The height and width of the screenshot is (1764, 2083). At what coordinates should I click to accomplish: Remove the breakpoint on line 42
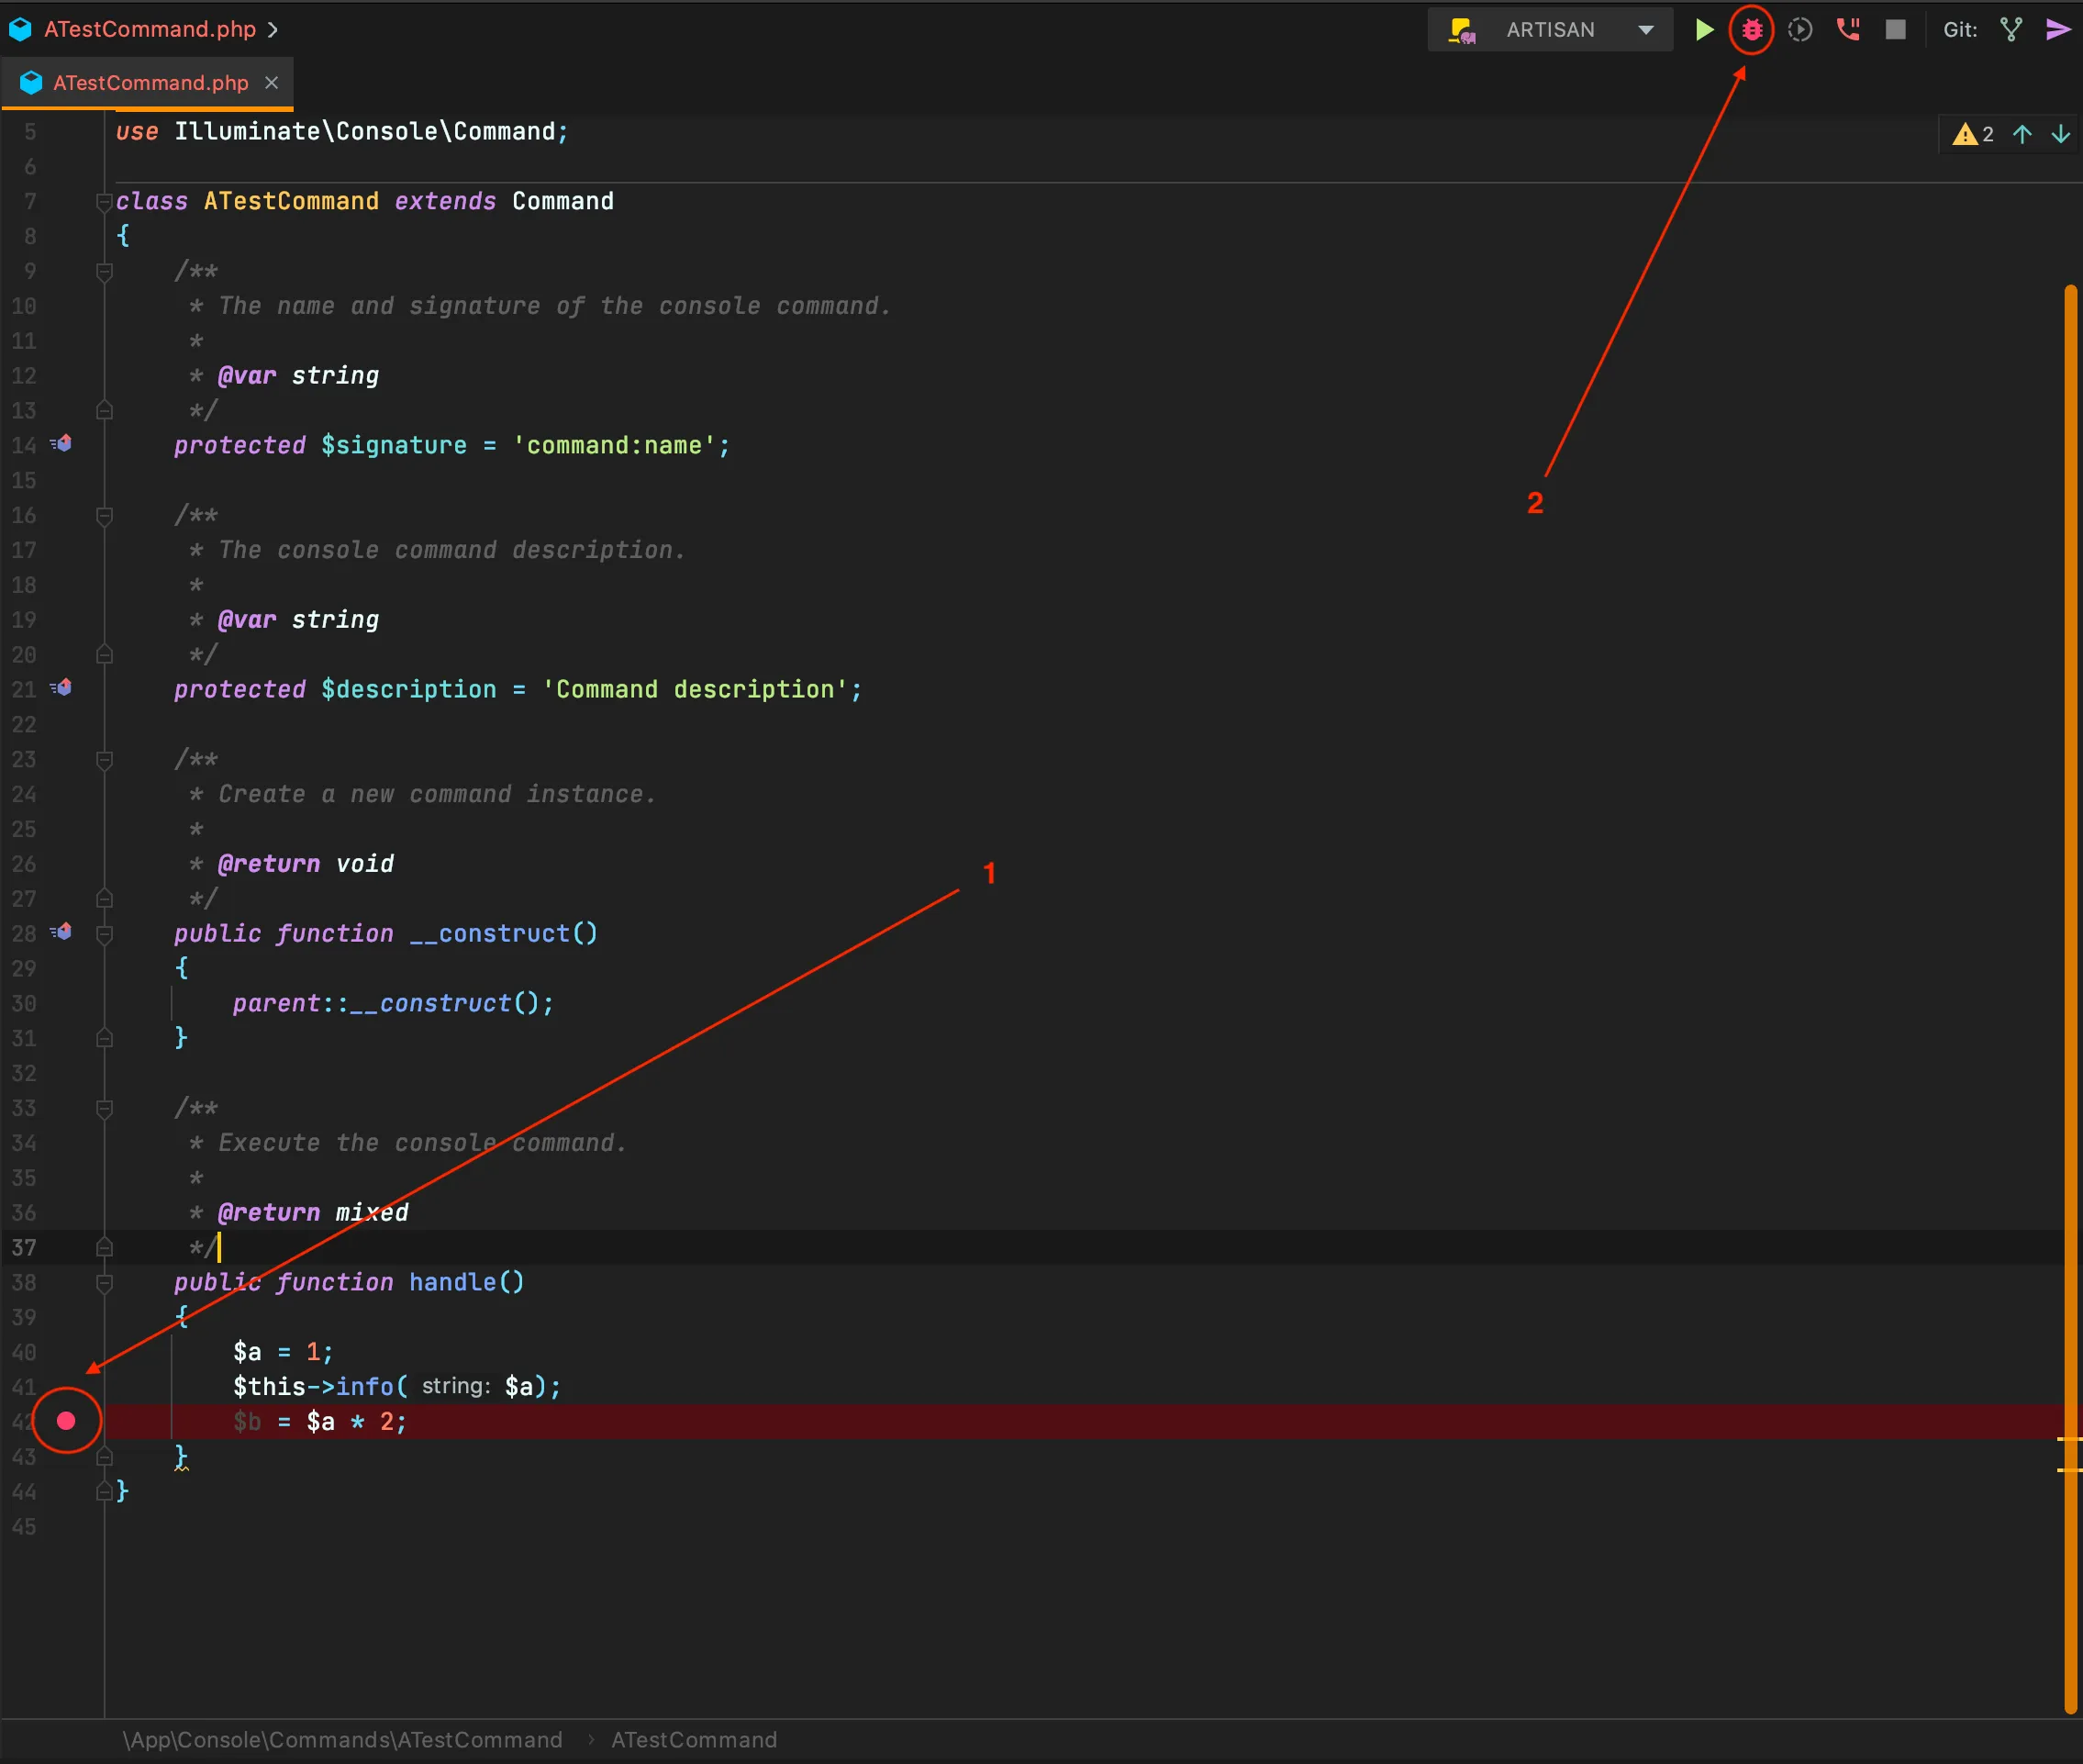(66, 1421)
